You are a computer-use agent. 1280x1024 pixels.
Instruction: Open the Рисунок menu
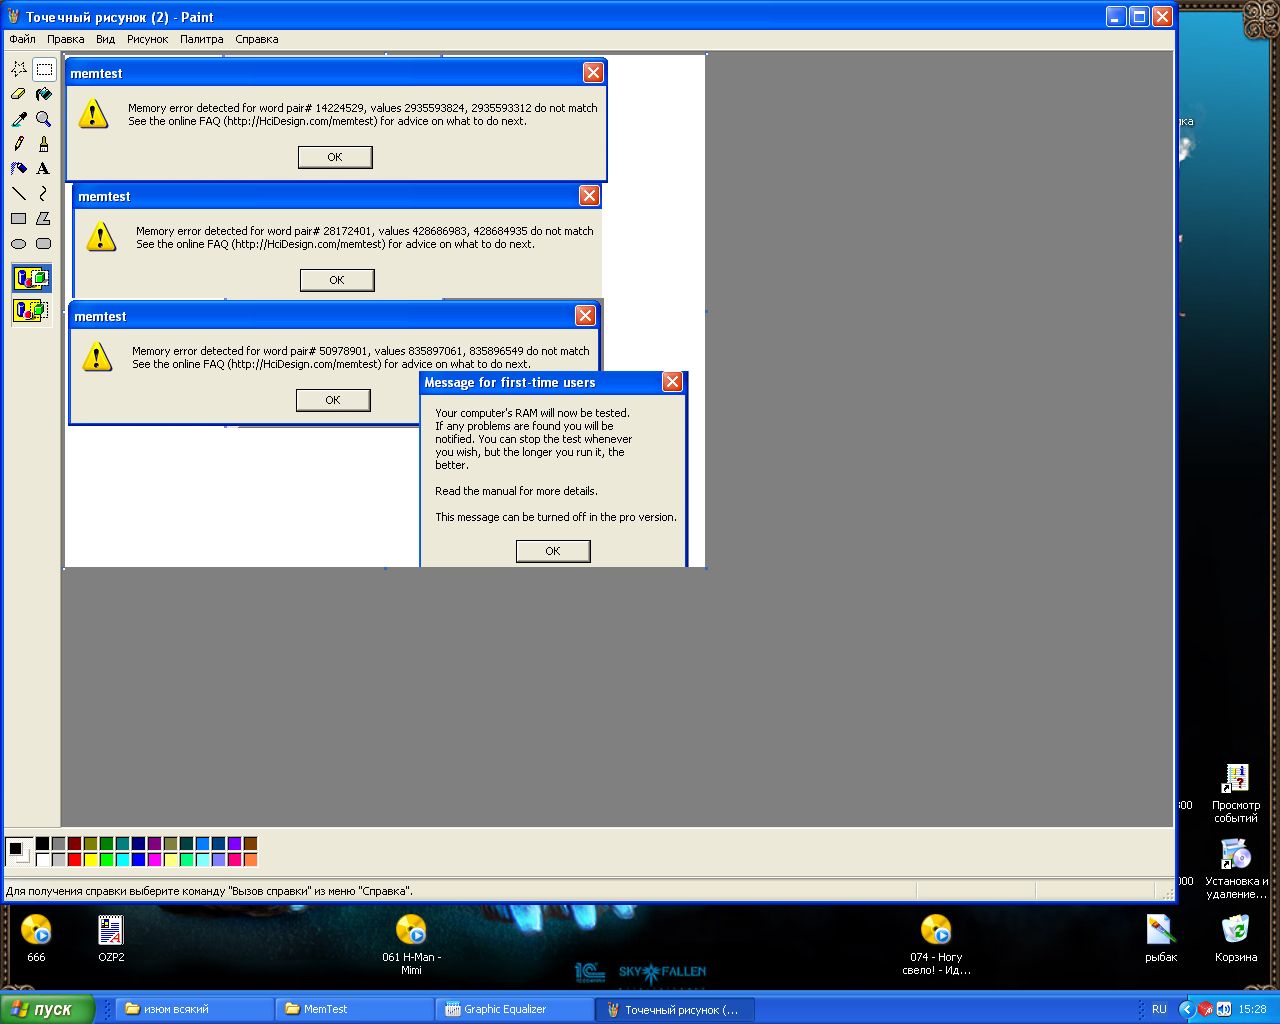coord(148,40)
